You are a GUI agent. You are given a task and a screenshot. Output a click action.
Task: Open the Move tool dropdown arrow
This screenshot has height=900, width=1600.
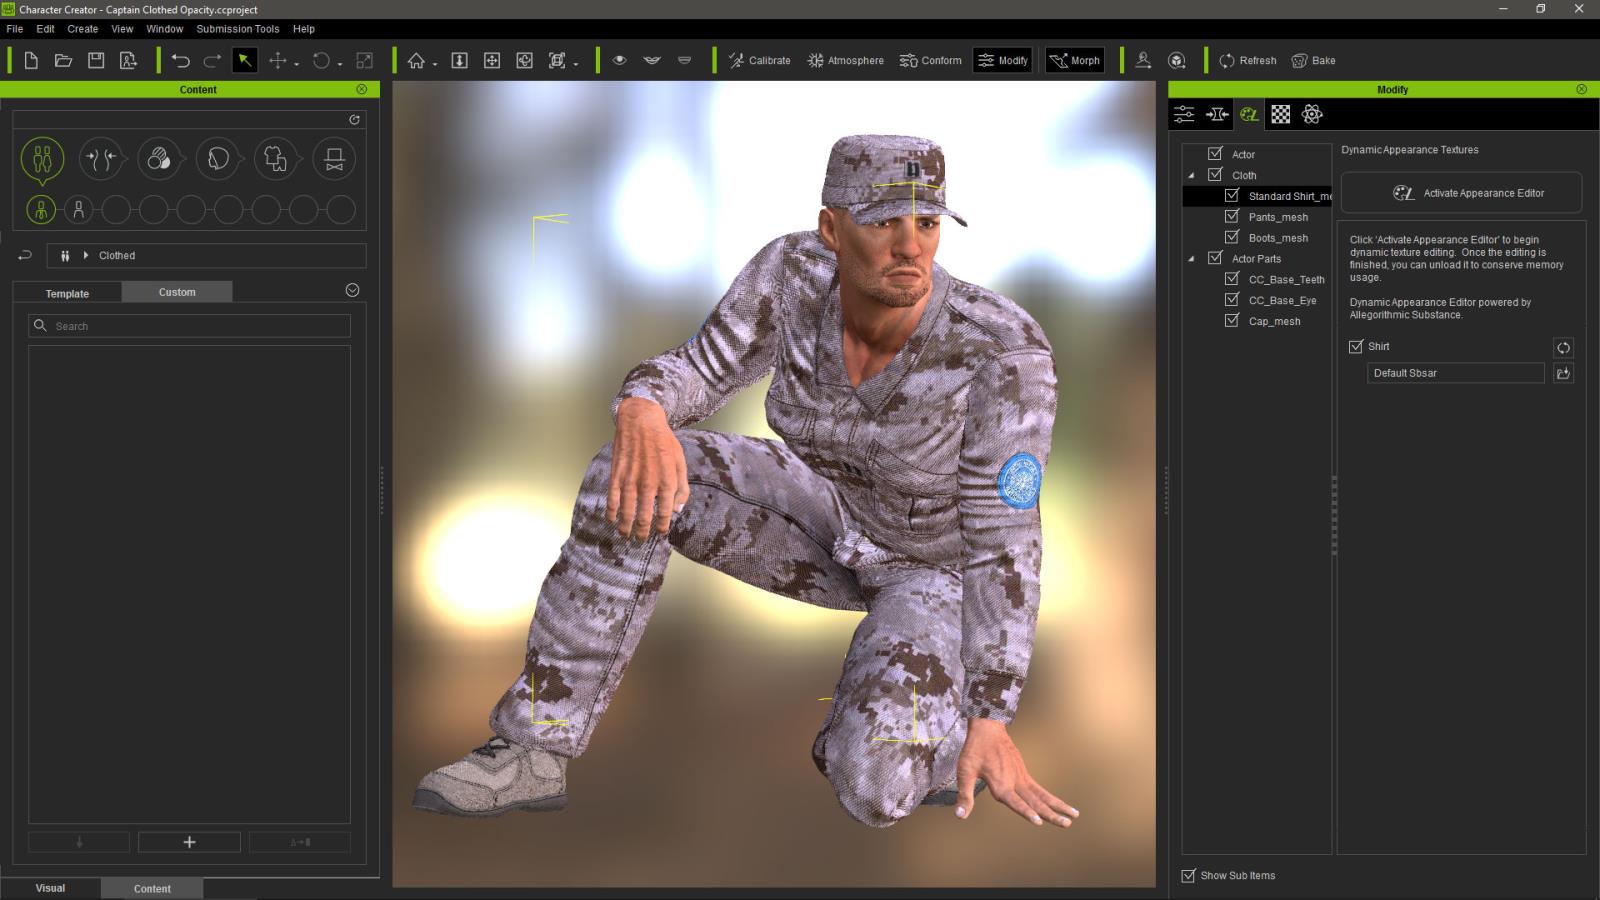297,64
